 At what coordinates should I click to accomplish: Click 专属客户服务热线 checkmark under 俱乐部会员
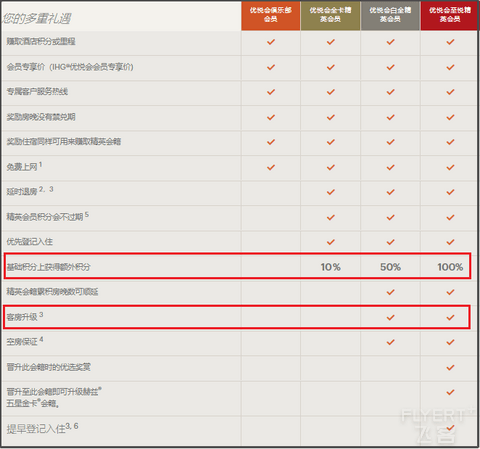pyautogui.click(x=271, y=92)
